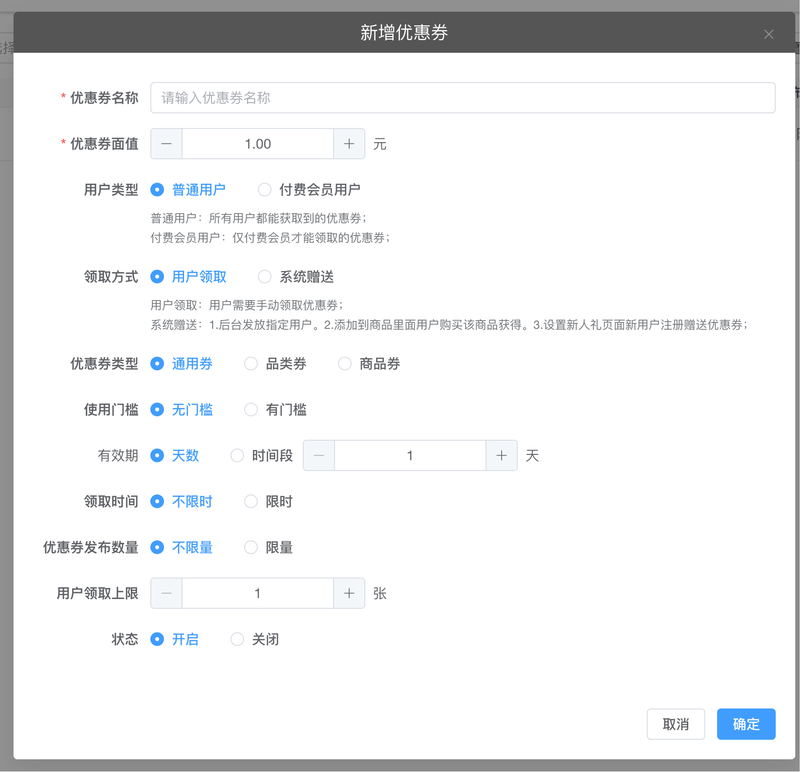Select the 商品券 coupon type

coord(369,364)
